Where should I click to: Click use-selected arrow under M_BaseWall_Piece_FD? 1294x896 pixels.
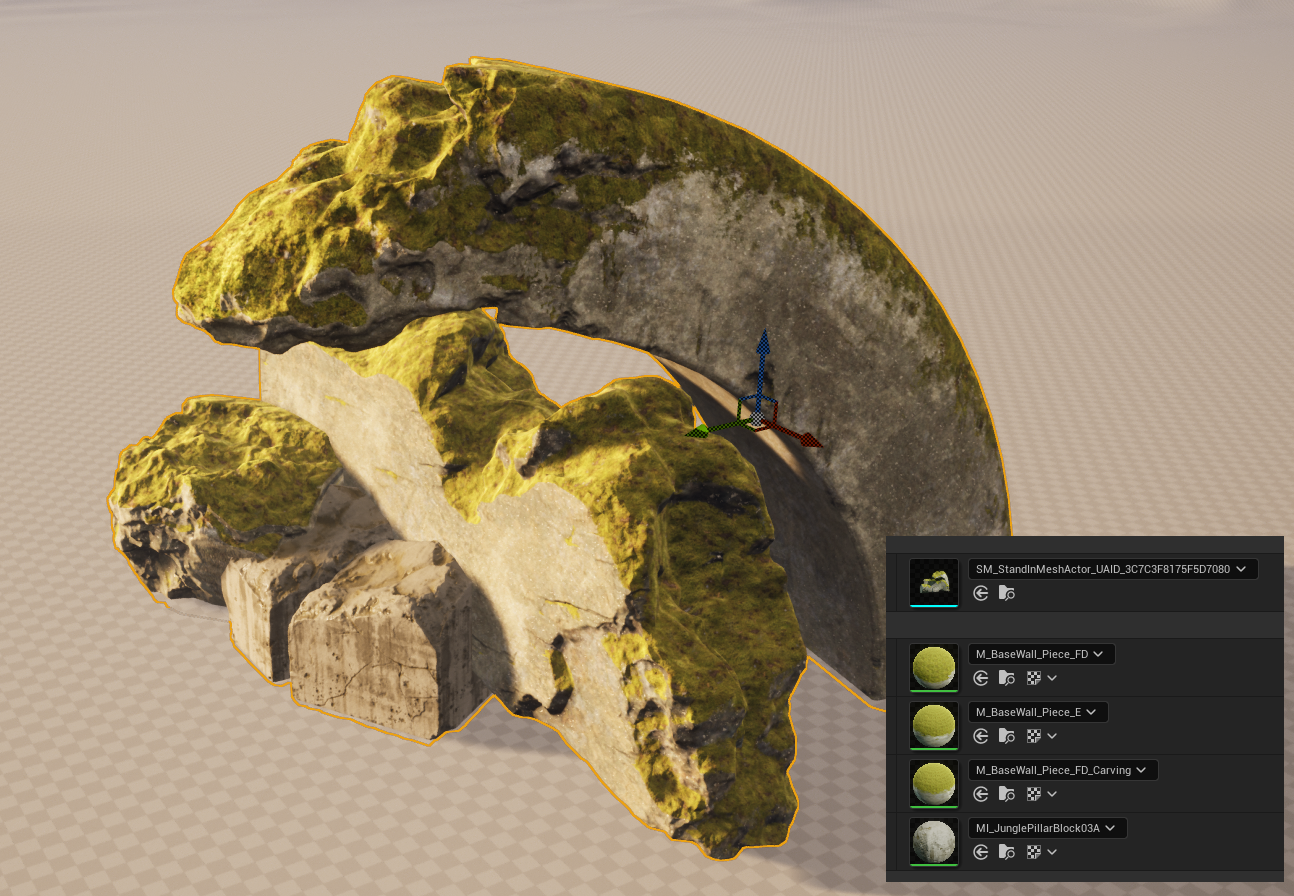[981, 678]
